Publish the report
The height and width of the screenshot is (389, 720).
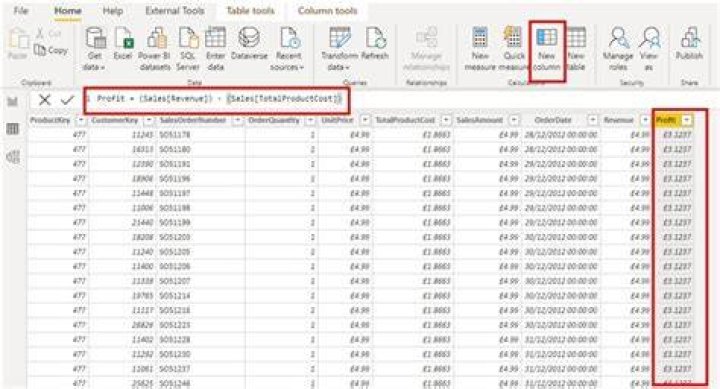point(689,44)
